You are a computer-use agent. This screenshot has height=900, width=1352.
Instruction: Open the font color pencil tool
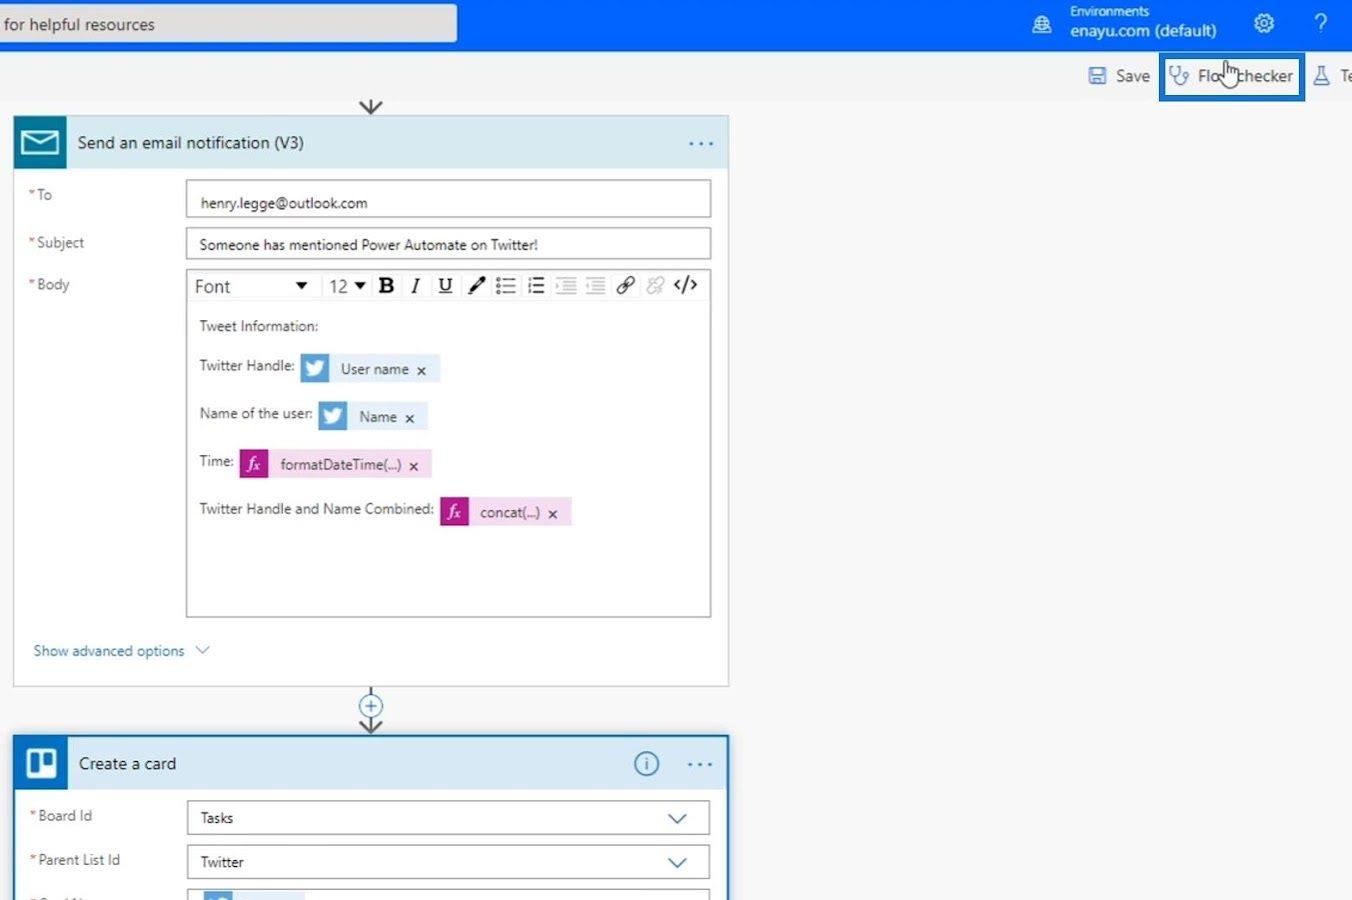pyautogui.click(x=476, y=286)
